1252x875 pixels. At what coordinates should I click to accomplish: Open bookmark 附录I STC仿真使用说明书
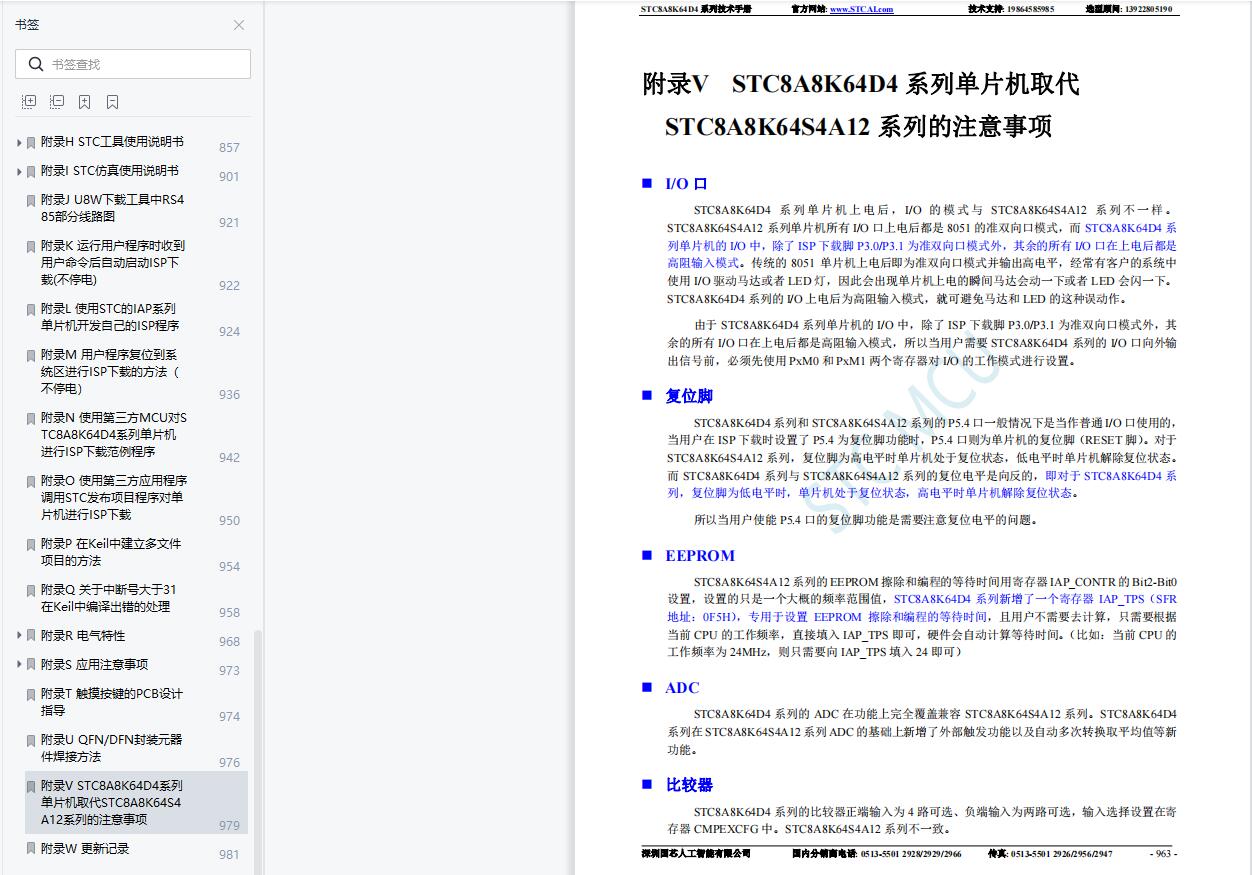tap(109, 171)
